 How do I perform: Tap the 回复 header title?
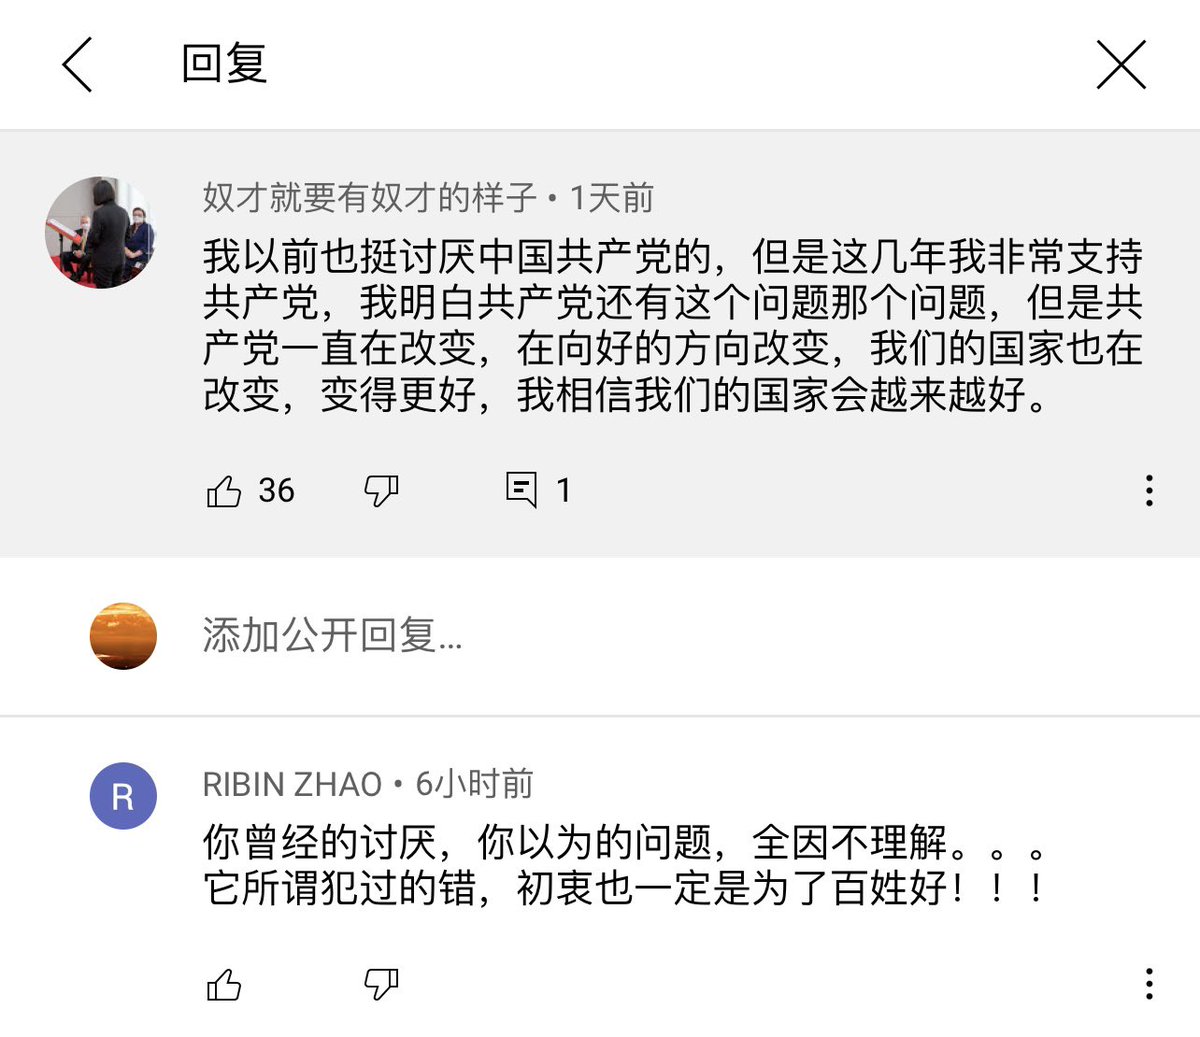(x=224, y=65)
